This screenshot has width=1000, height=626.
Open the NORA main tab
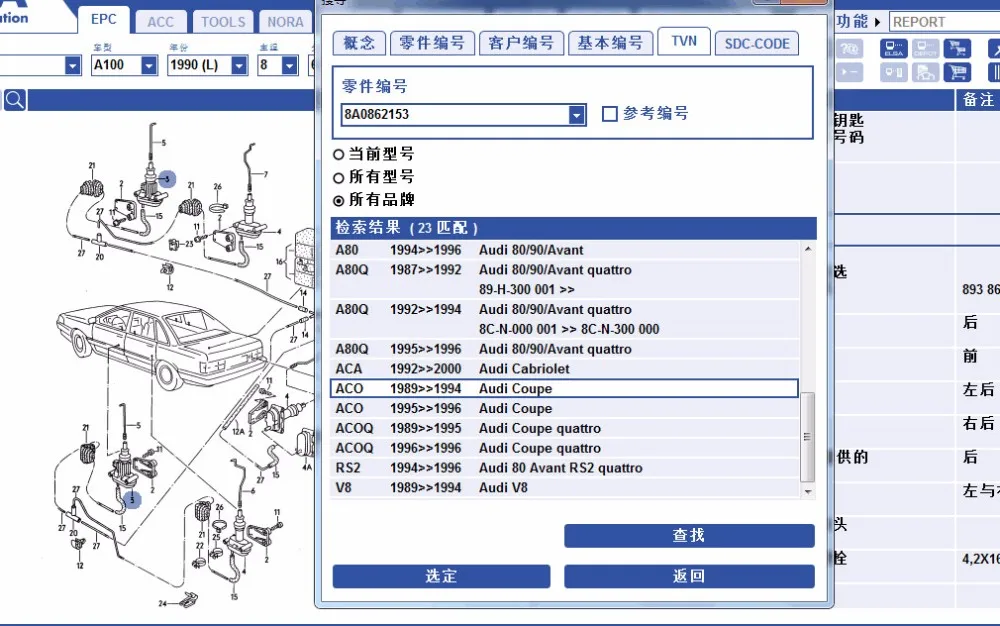pyautogui.click(x=285, y=22)
